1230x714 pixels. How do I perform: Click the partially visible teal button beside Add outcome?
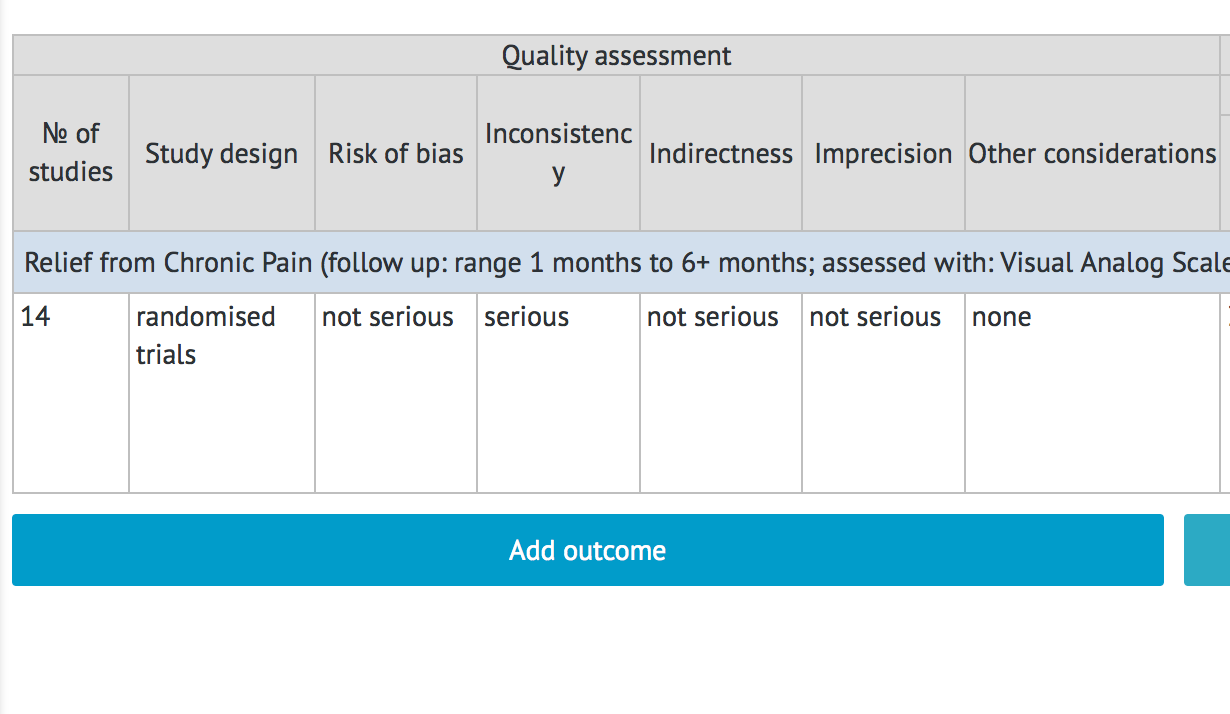coord(1207,550)
